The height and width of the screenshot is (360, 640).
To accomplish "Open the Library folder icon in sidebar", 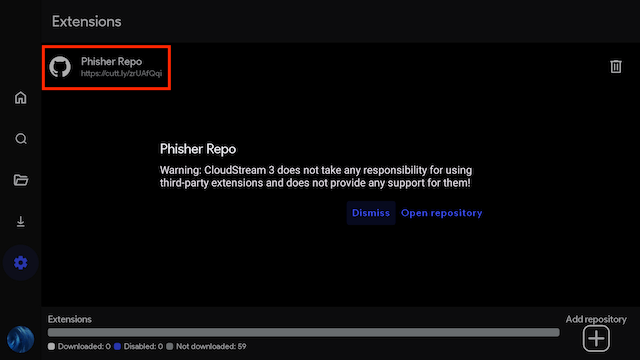I will pos(21,180).
